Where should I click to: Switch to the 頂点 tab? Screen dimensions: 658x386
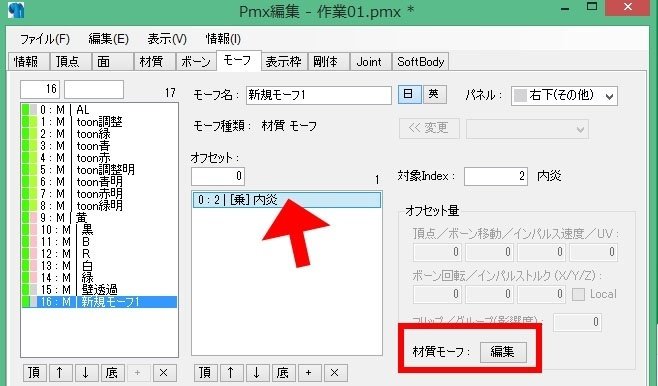click(70, 62)
